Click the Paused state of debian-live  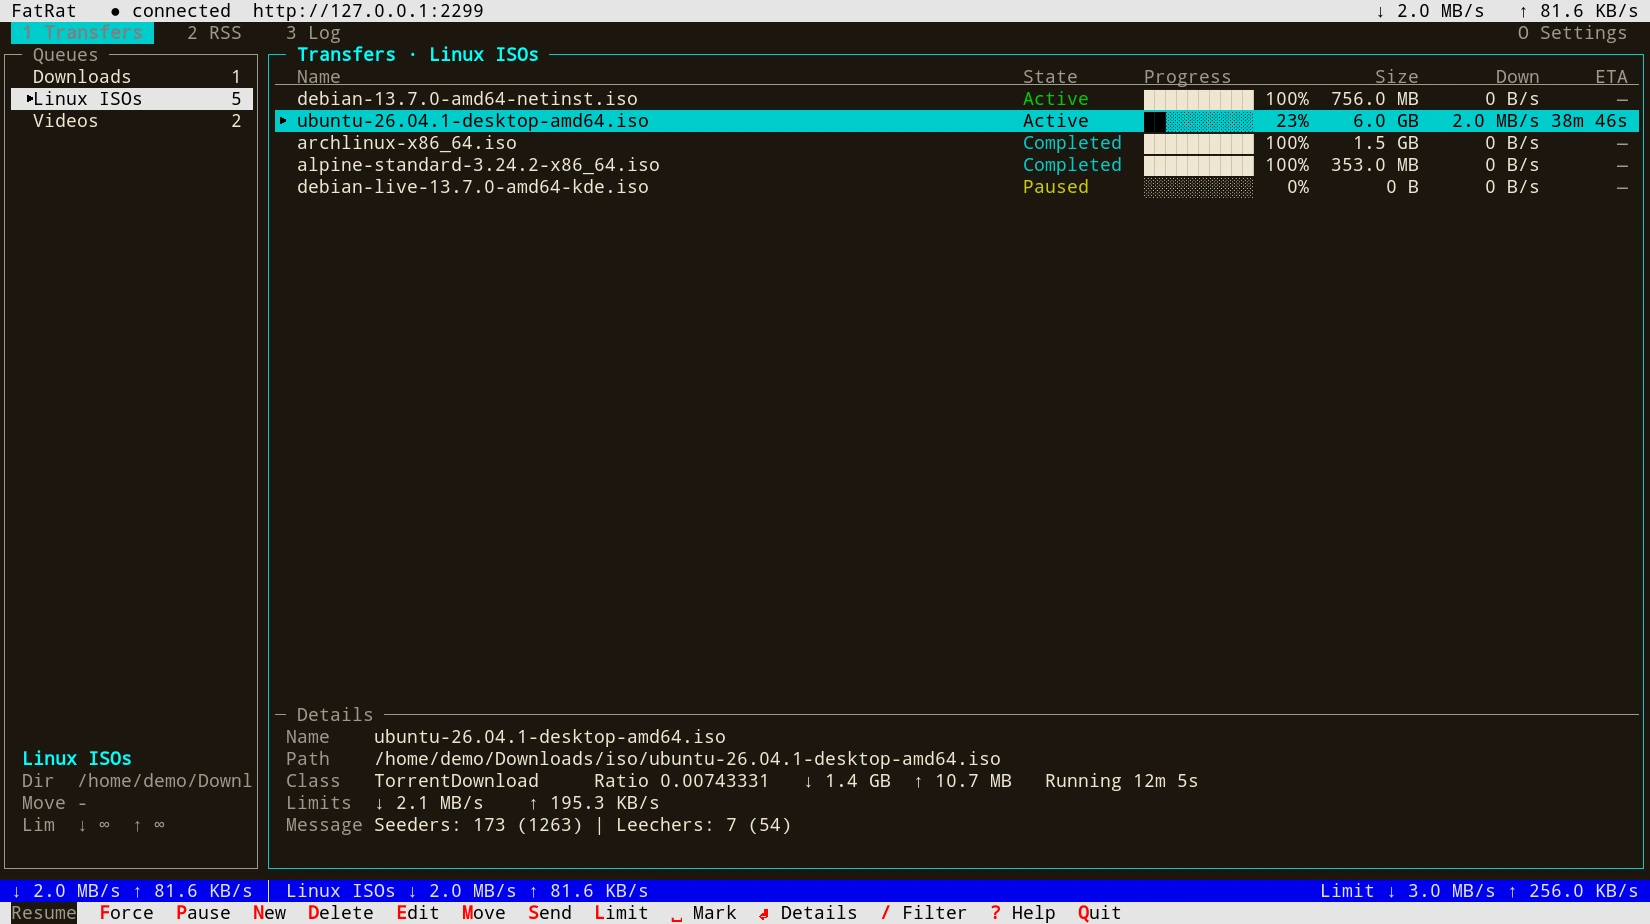1055,187
